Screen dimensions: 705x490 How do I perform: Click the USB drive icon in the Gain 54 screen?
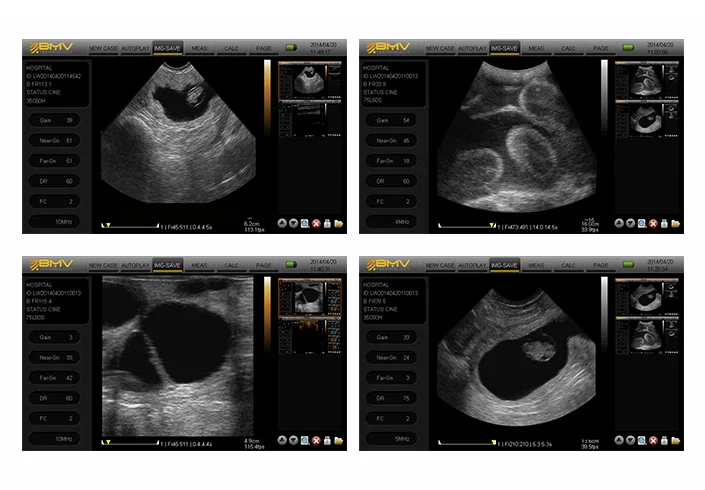click(x=665, y=223)
